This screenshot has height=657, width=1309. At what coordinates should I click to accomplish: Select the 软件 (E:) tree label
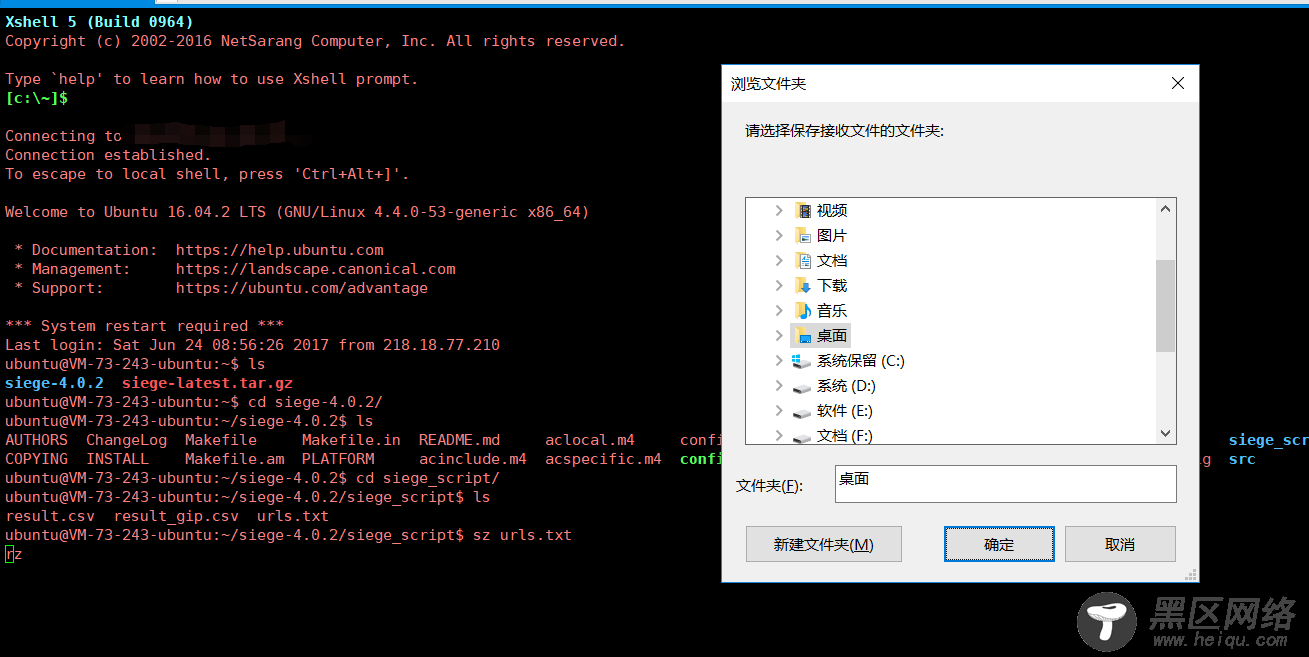tap(845, 410)
